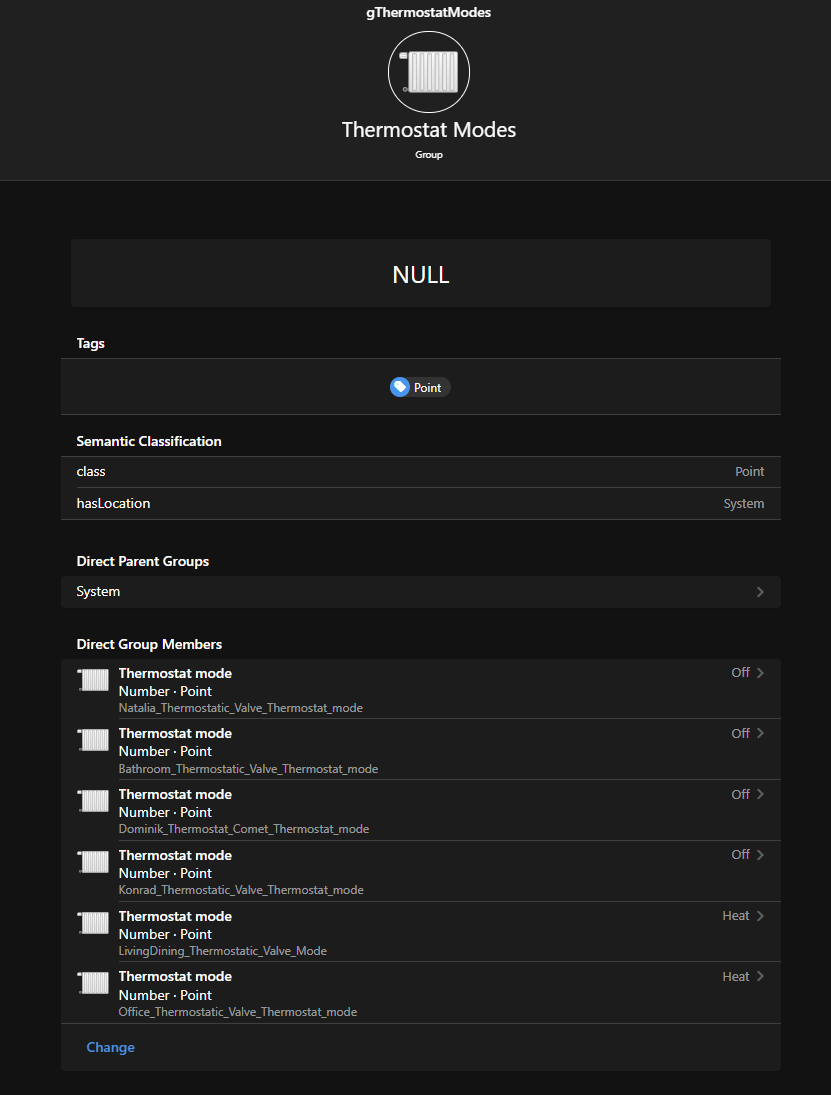Open Office thermostat via its Heat chevron

pos(760,977)
